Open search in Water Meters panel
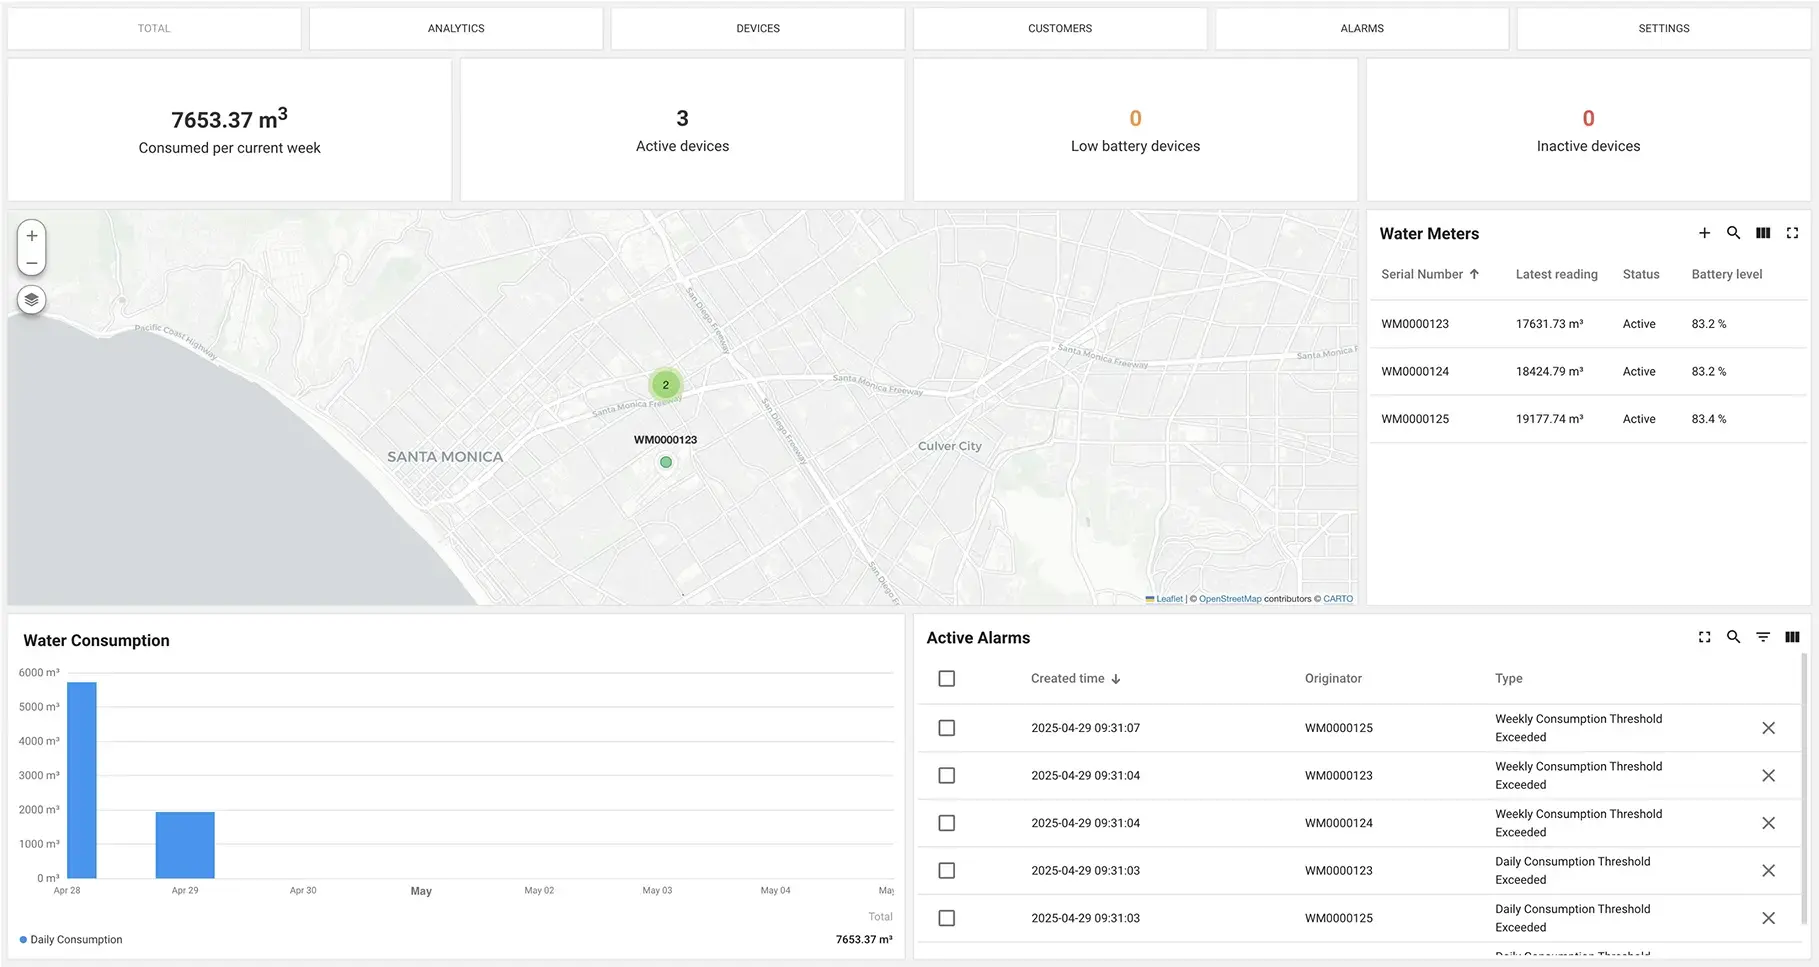 [1733, 233]
